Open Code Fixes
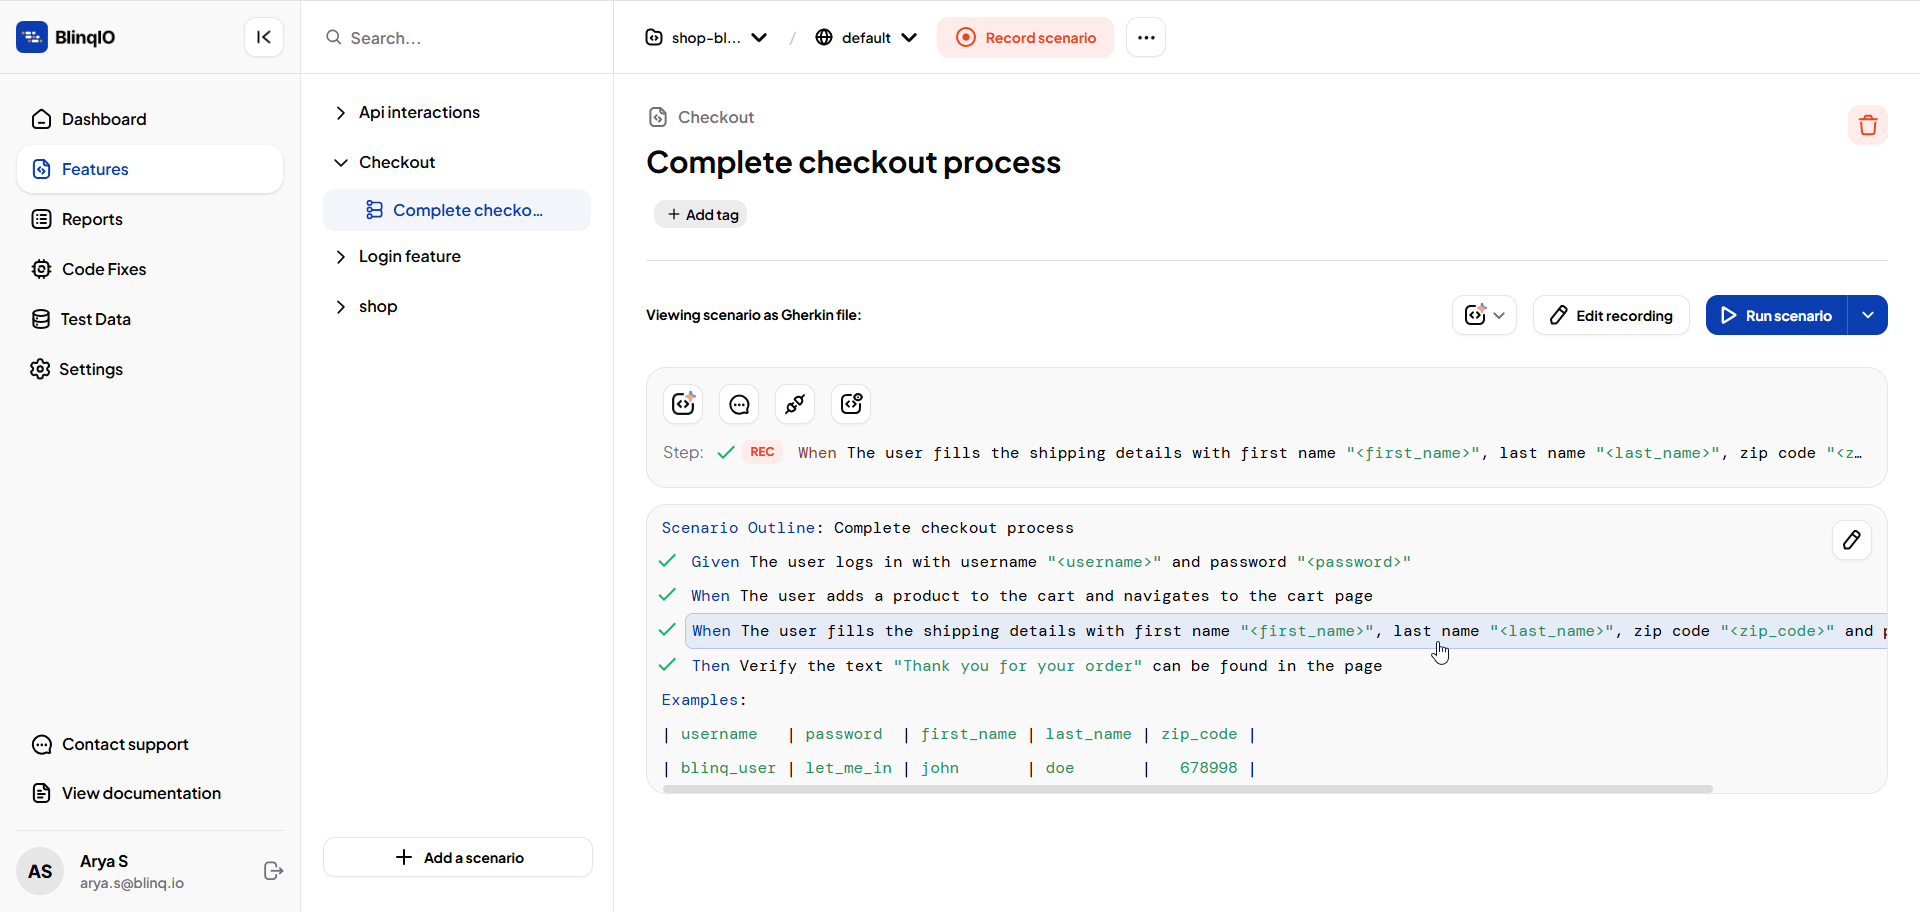 click(x=150, y=269)
